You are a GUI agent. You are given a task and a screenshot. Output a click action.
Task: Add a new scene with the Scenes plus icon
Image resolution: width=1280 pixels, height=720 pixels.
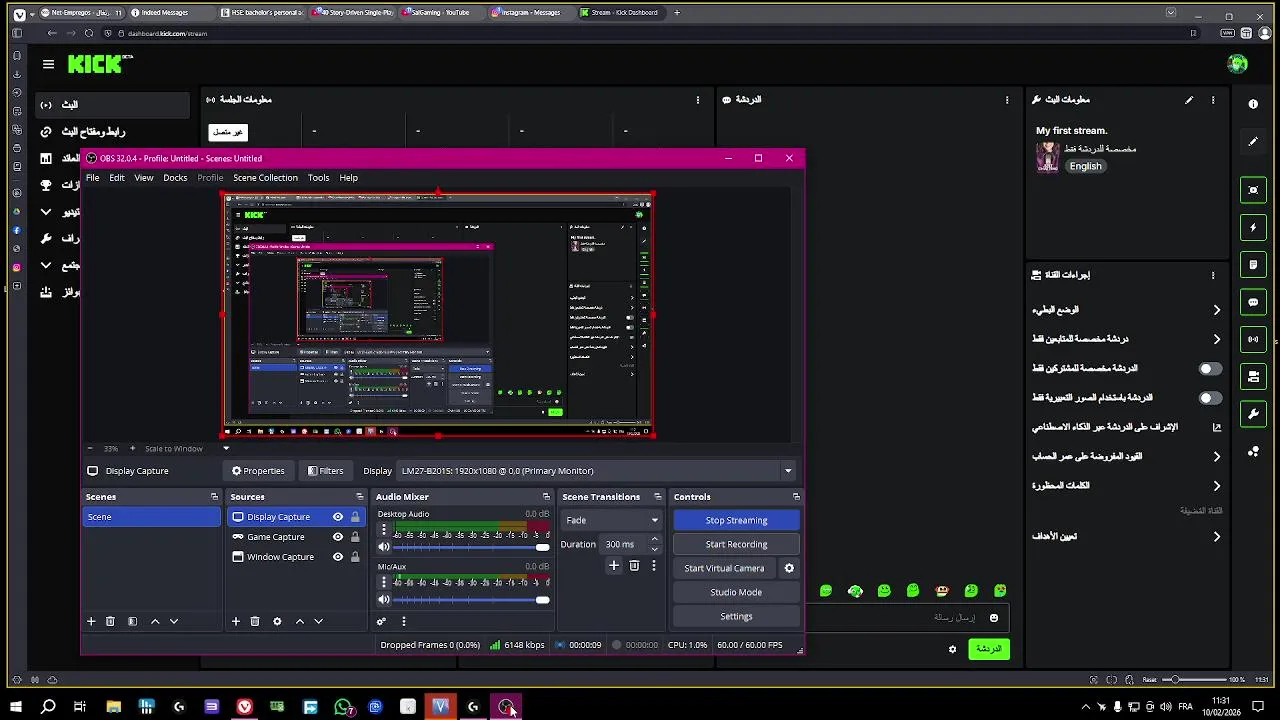91,621
